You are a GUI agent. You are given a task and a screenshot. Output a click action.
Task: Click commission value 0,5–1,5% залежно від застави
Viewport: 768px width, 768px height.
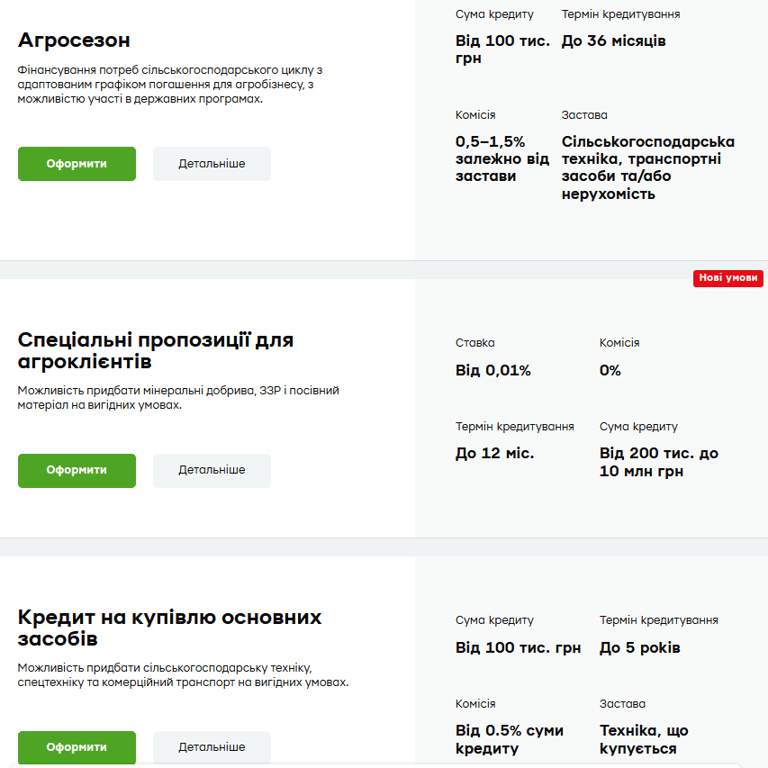click(502, 159)
